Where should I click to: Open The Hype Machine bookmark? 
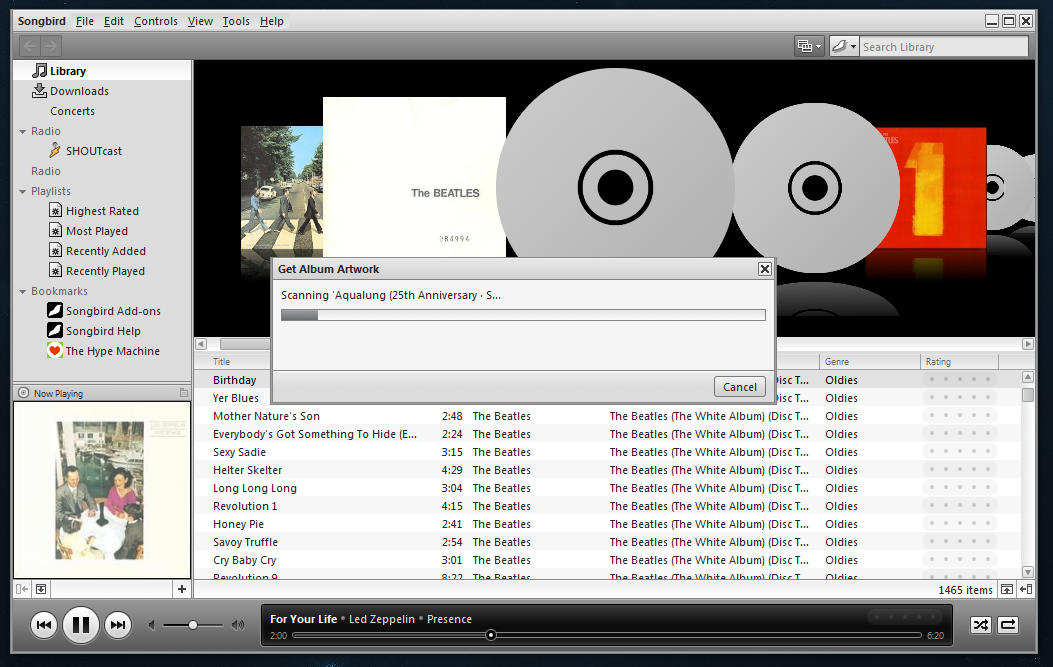tap(112, 351)
